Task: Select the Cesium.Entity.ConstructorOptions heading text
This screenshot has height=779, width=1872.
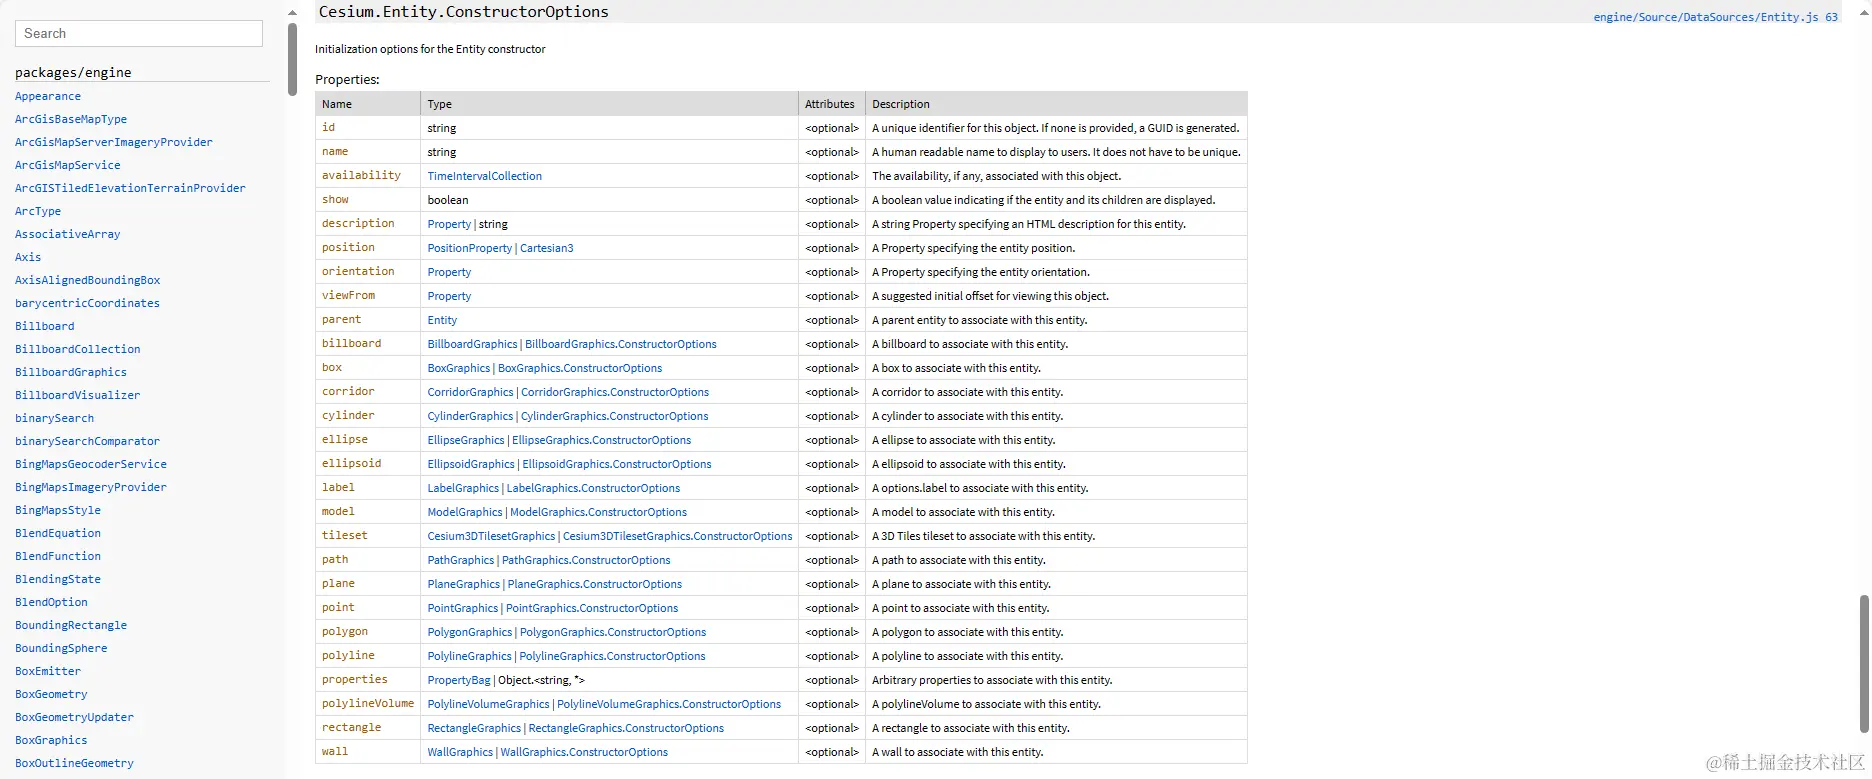Action: tap(464, 12)
